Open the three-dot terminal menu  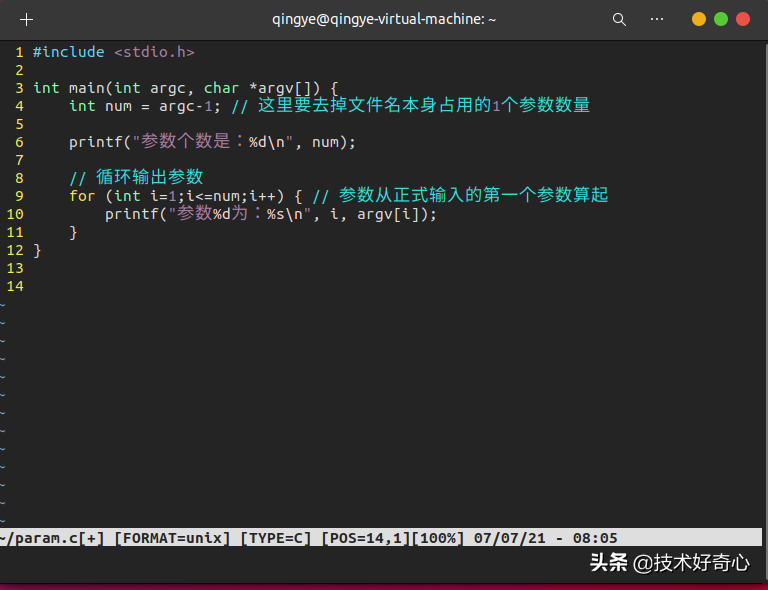click(x=657, y=19)
